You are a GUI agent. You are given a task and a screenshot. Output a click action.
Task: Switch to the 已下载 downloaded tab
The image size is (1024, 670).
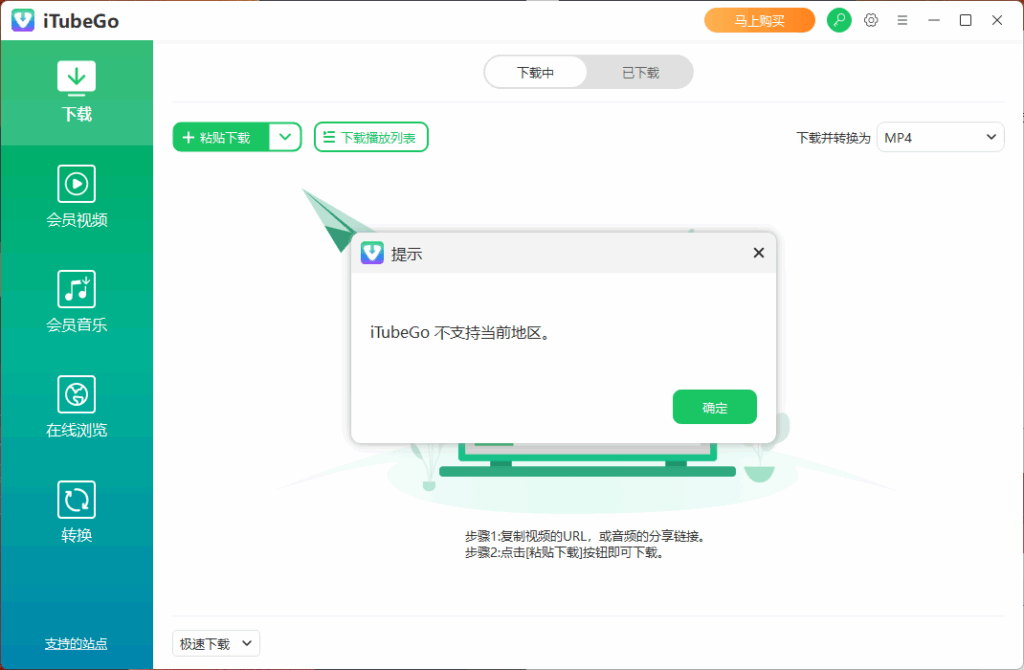[640, 72]
